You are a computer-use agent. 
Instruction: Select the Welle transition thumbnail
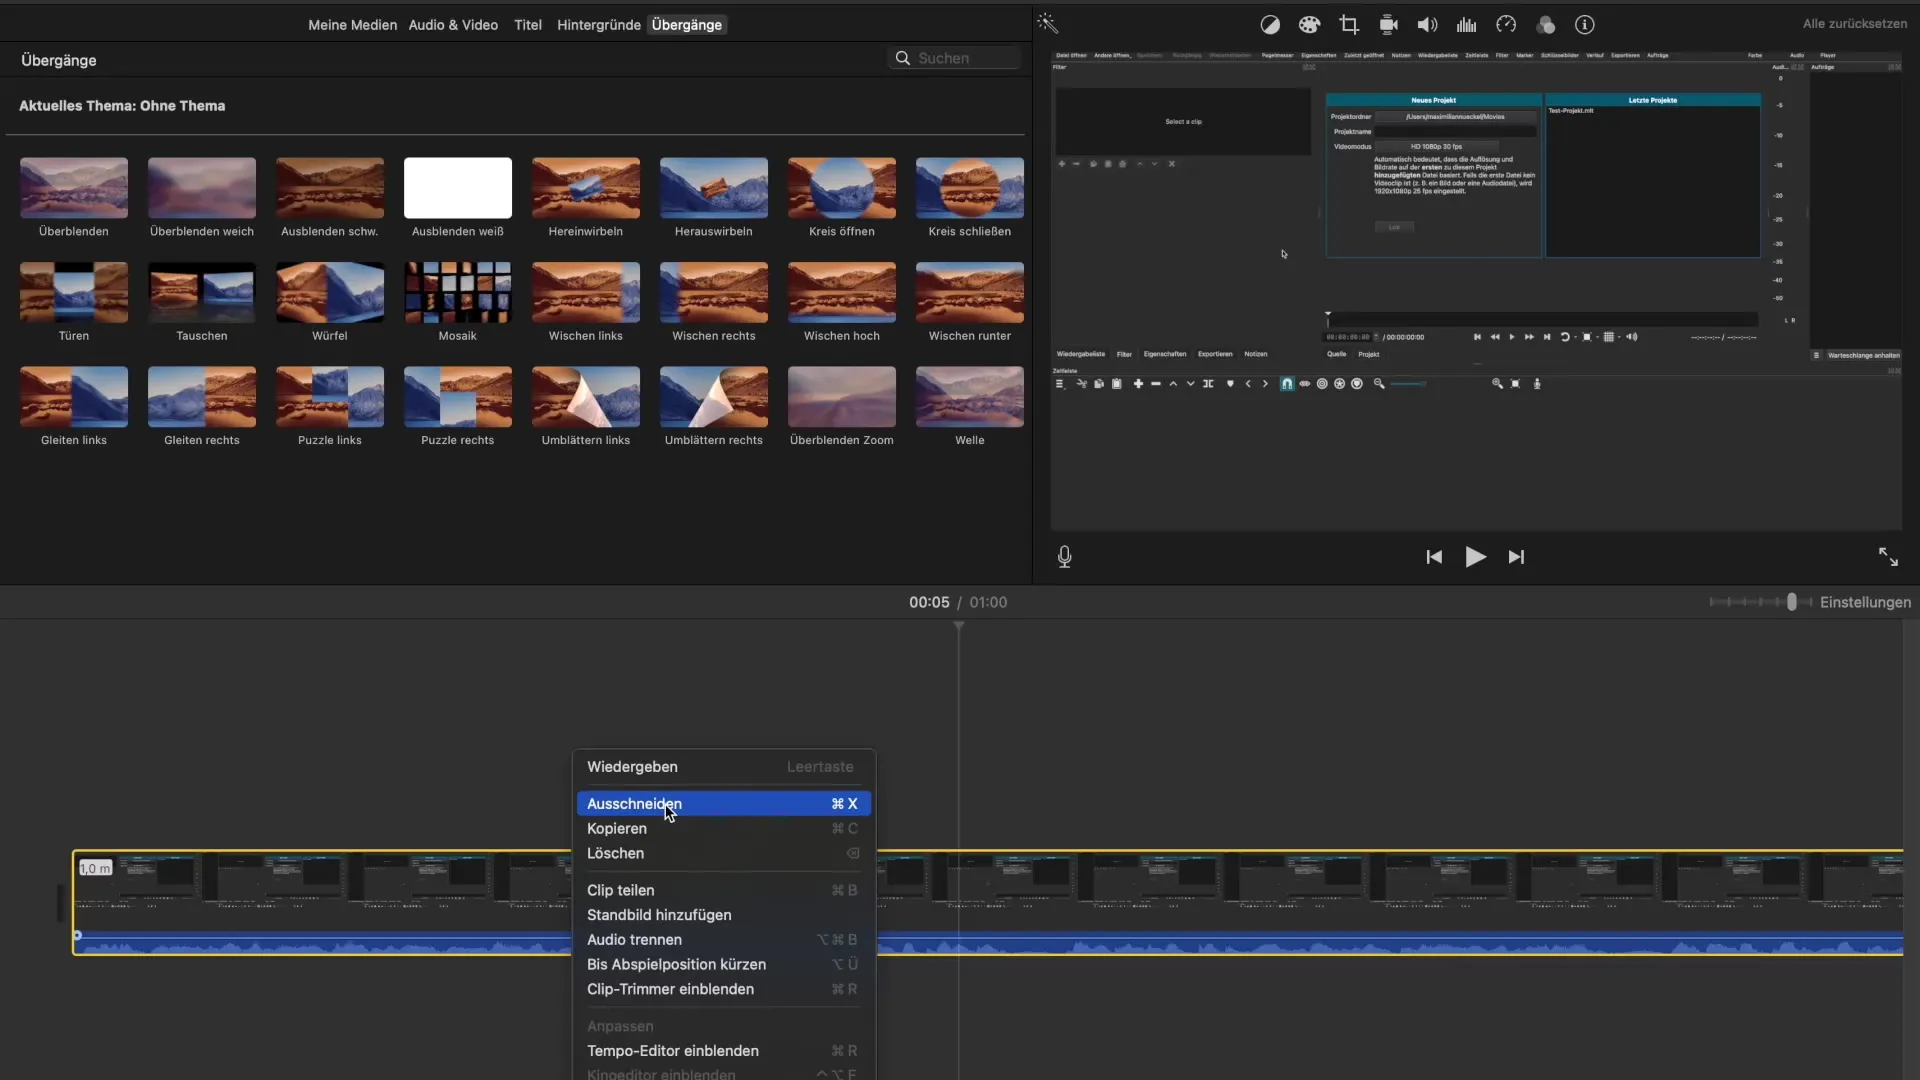click(970, 397)
